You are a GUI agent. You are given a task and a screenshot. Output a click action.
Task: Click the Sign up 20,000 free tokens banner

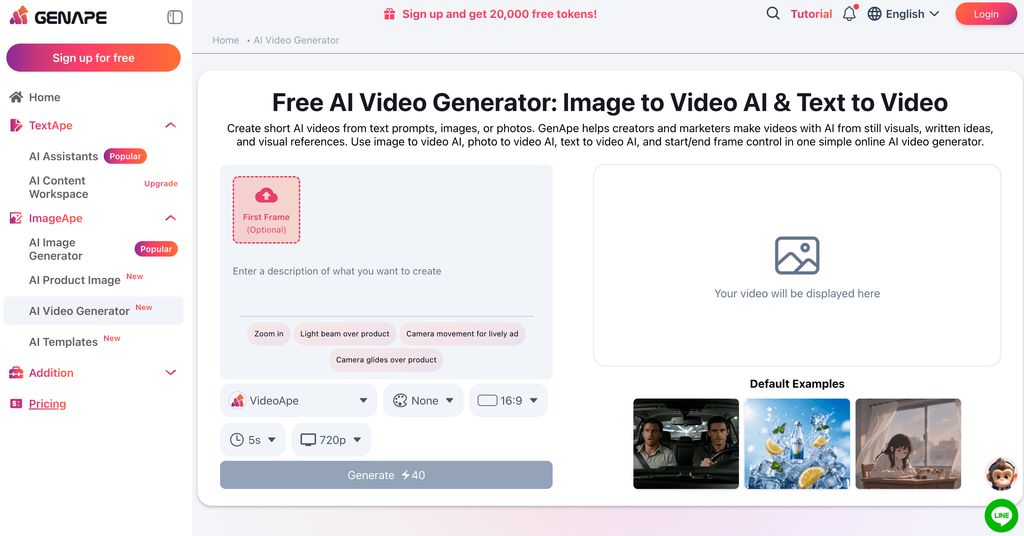click(499, 14)
